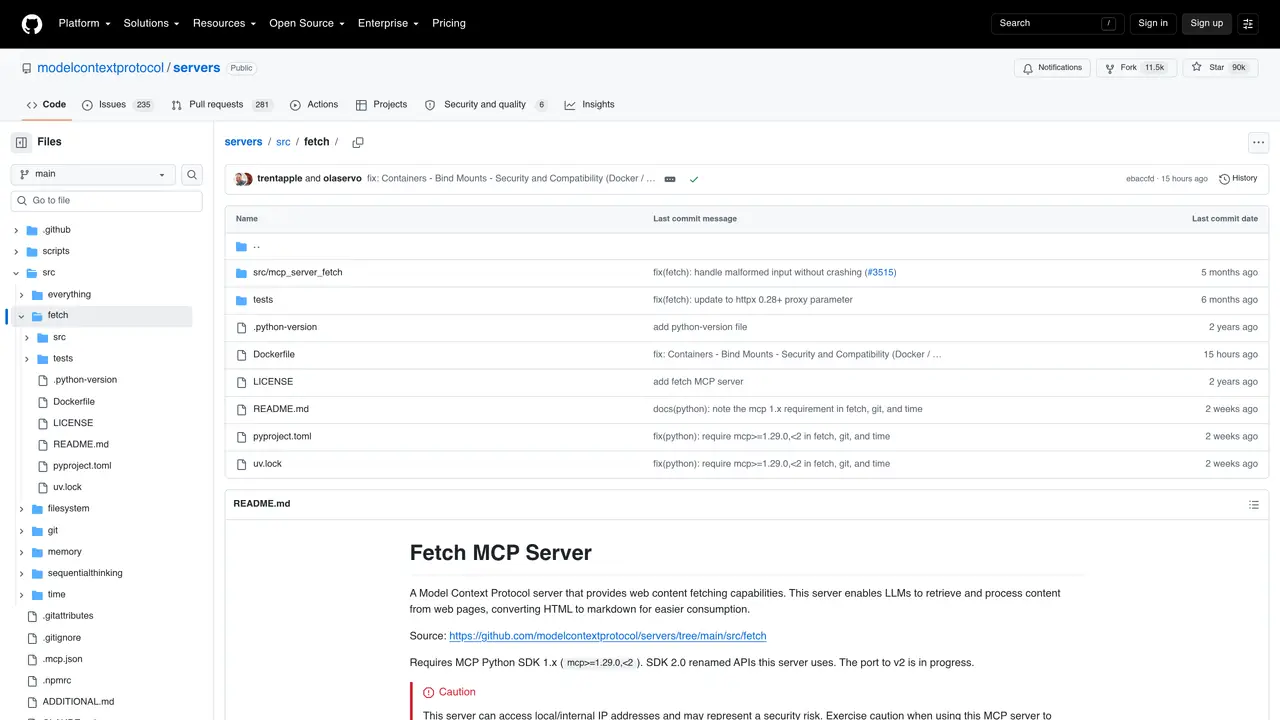Open the Projects tab
Viewport: 1280px width, 720px height.
[x=381, y=105]
